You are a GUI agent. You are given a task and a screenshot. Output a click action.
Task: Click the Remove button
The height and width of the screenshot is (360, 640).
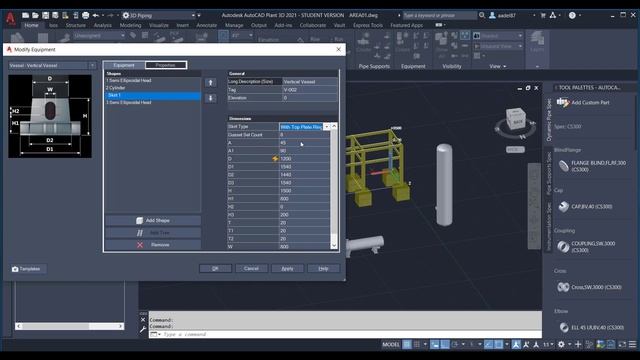click(153, 245)
